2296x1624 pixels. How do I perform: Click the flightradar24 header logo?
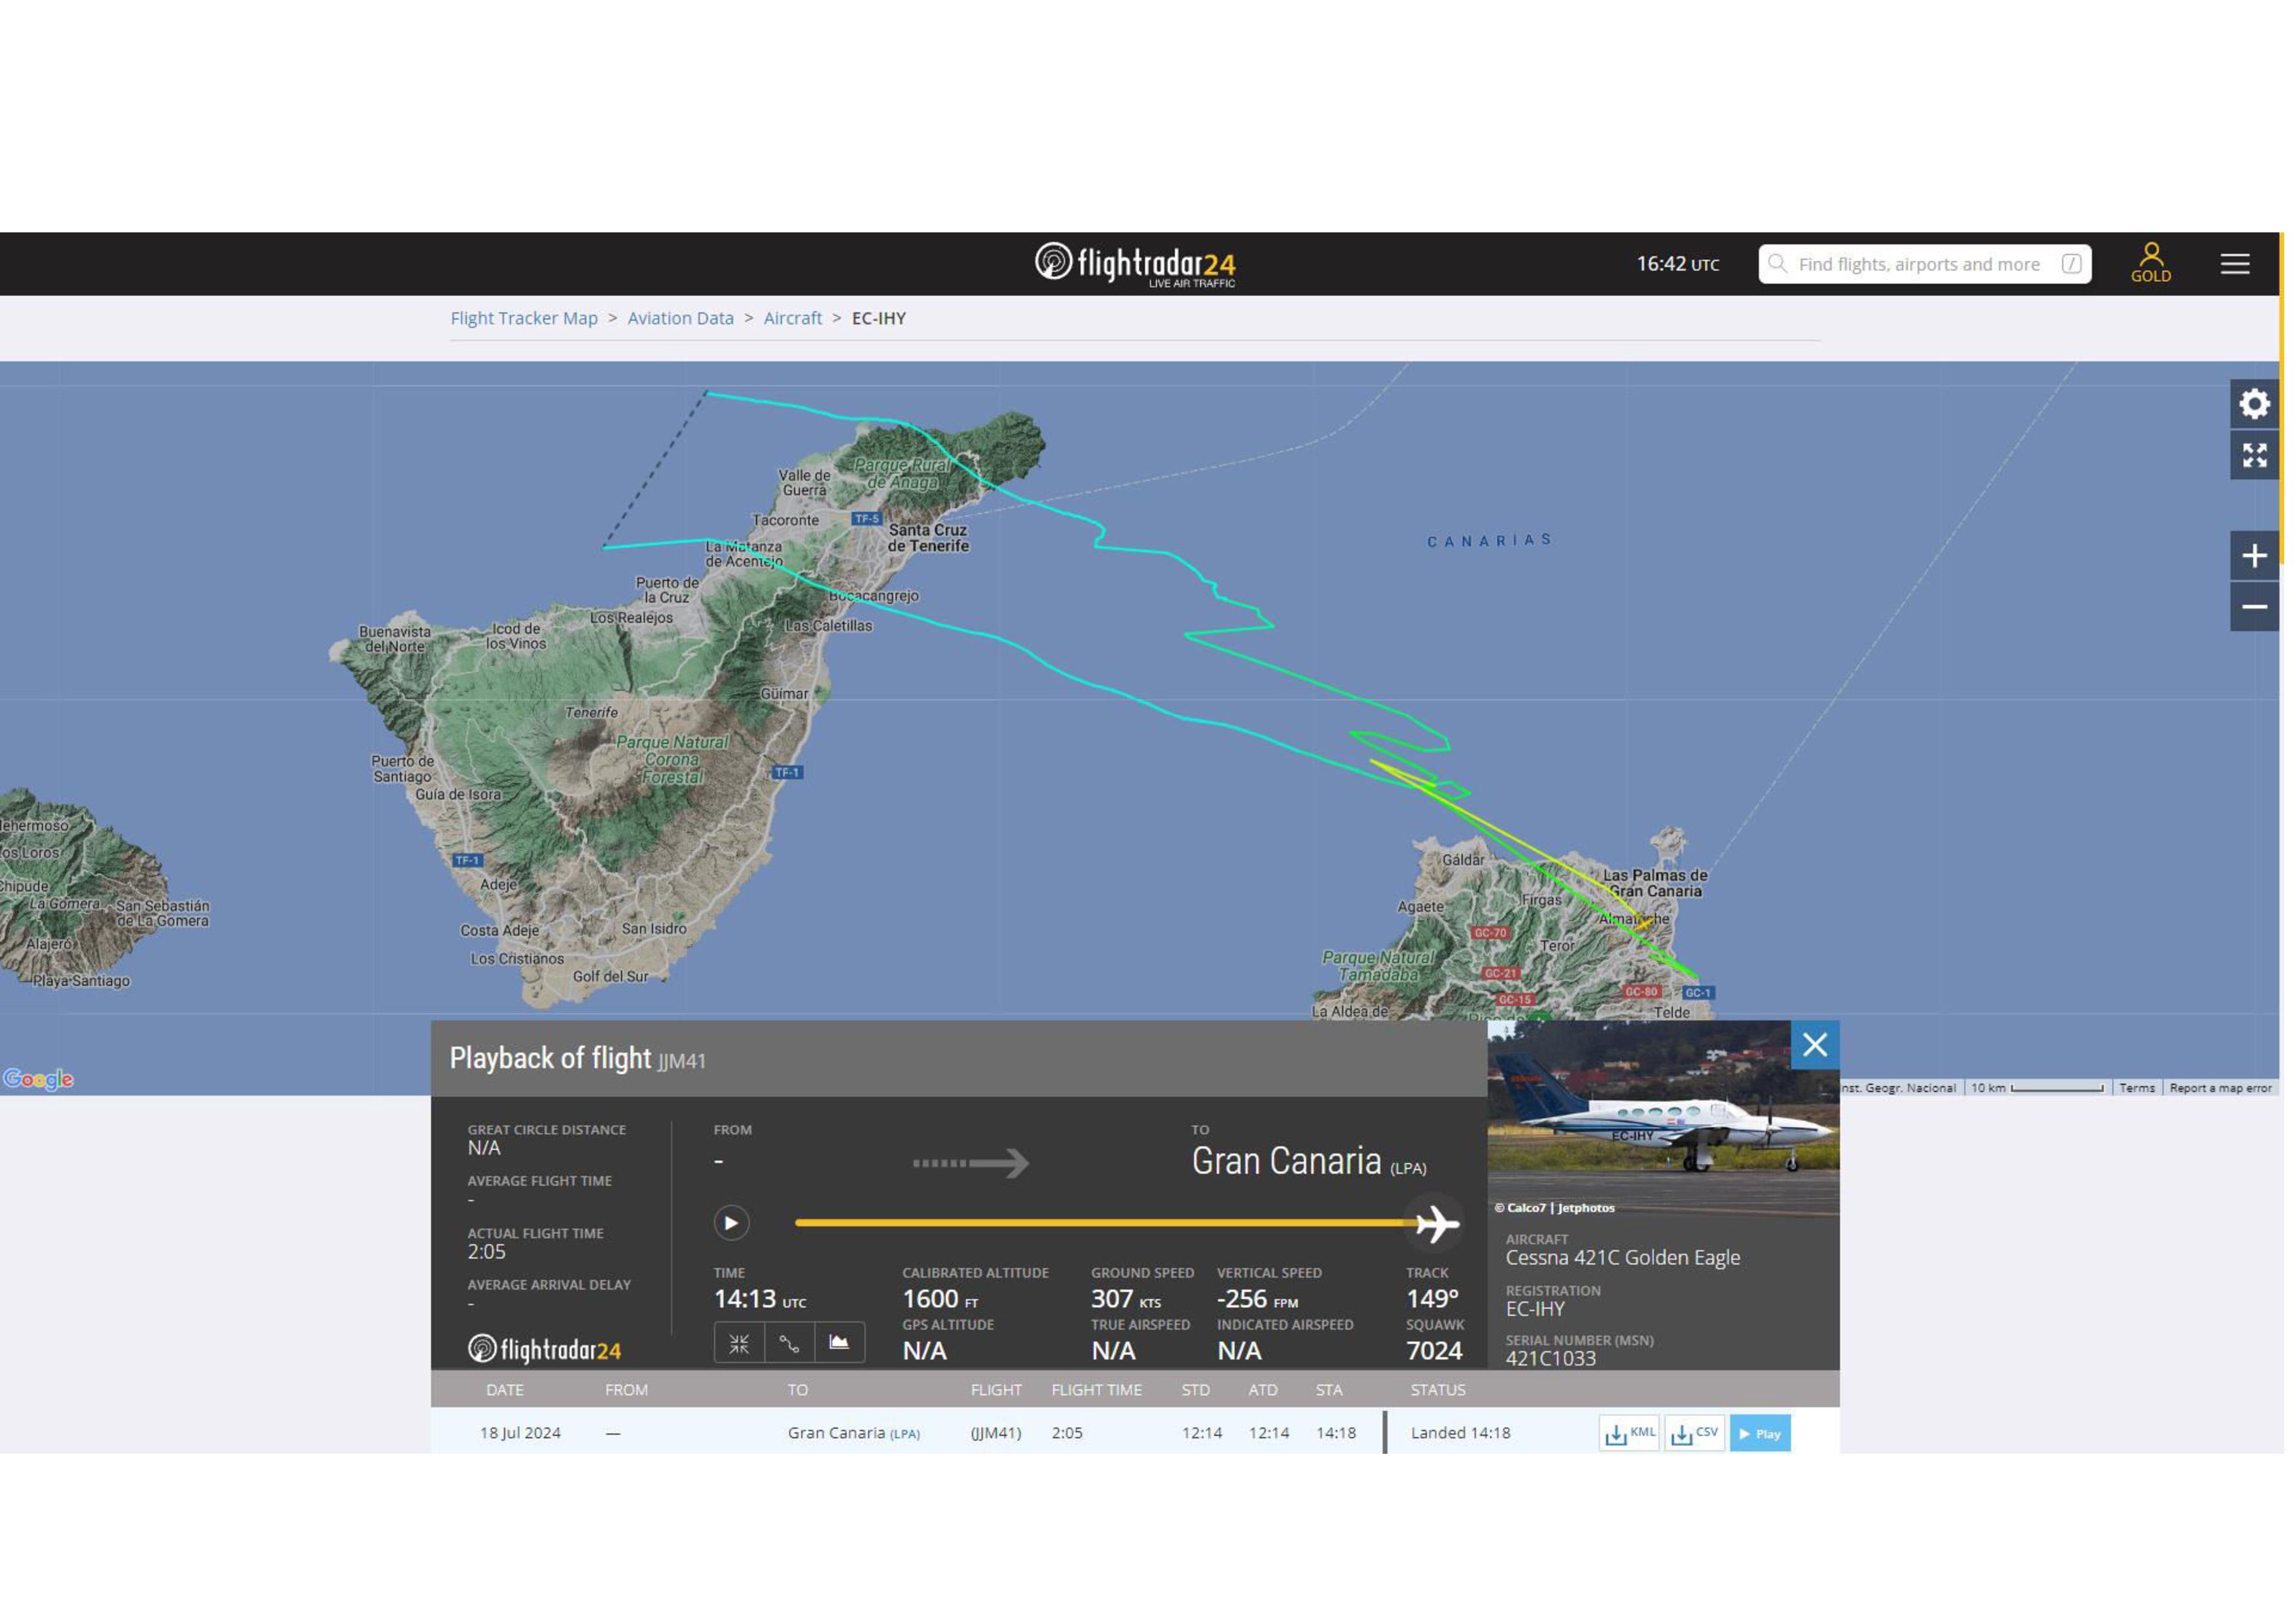1135,264
